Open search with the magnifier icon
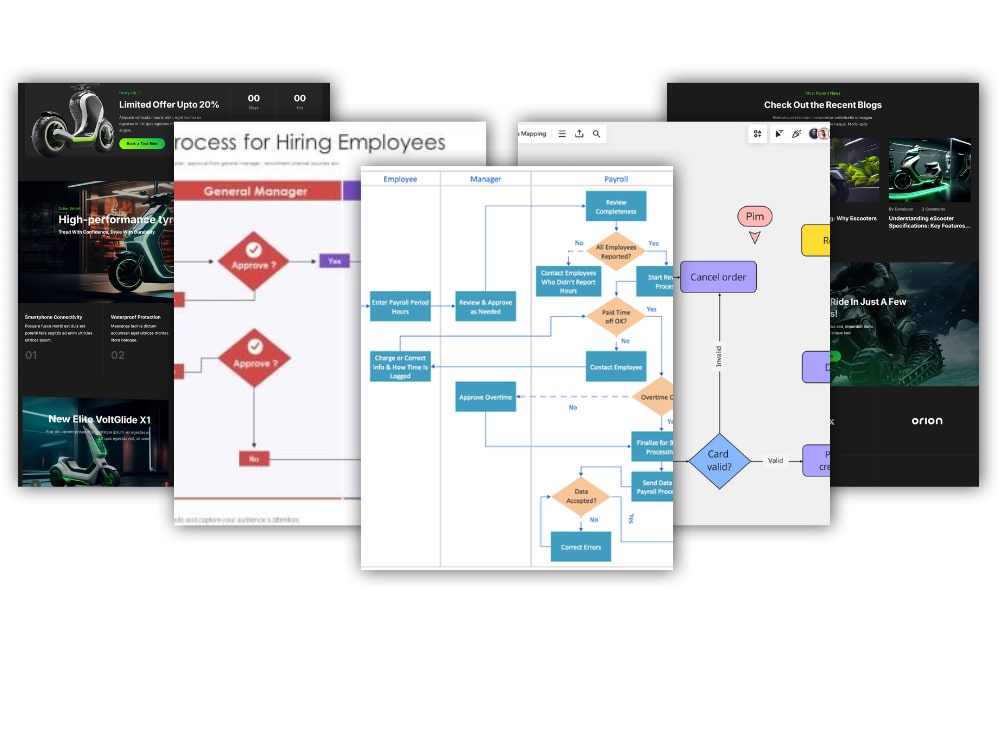The height and width of the screenshot is (750, 1000). (596, 134)
